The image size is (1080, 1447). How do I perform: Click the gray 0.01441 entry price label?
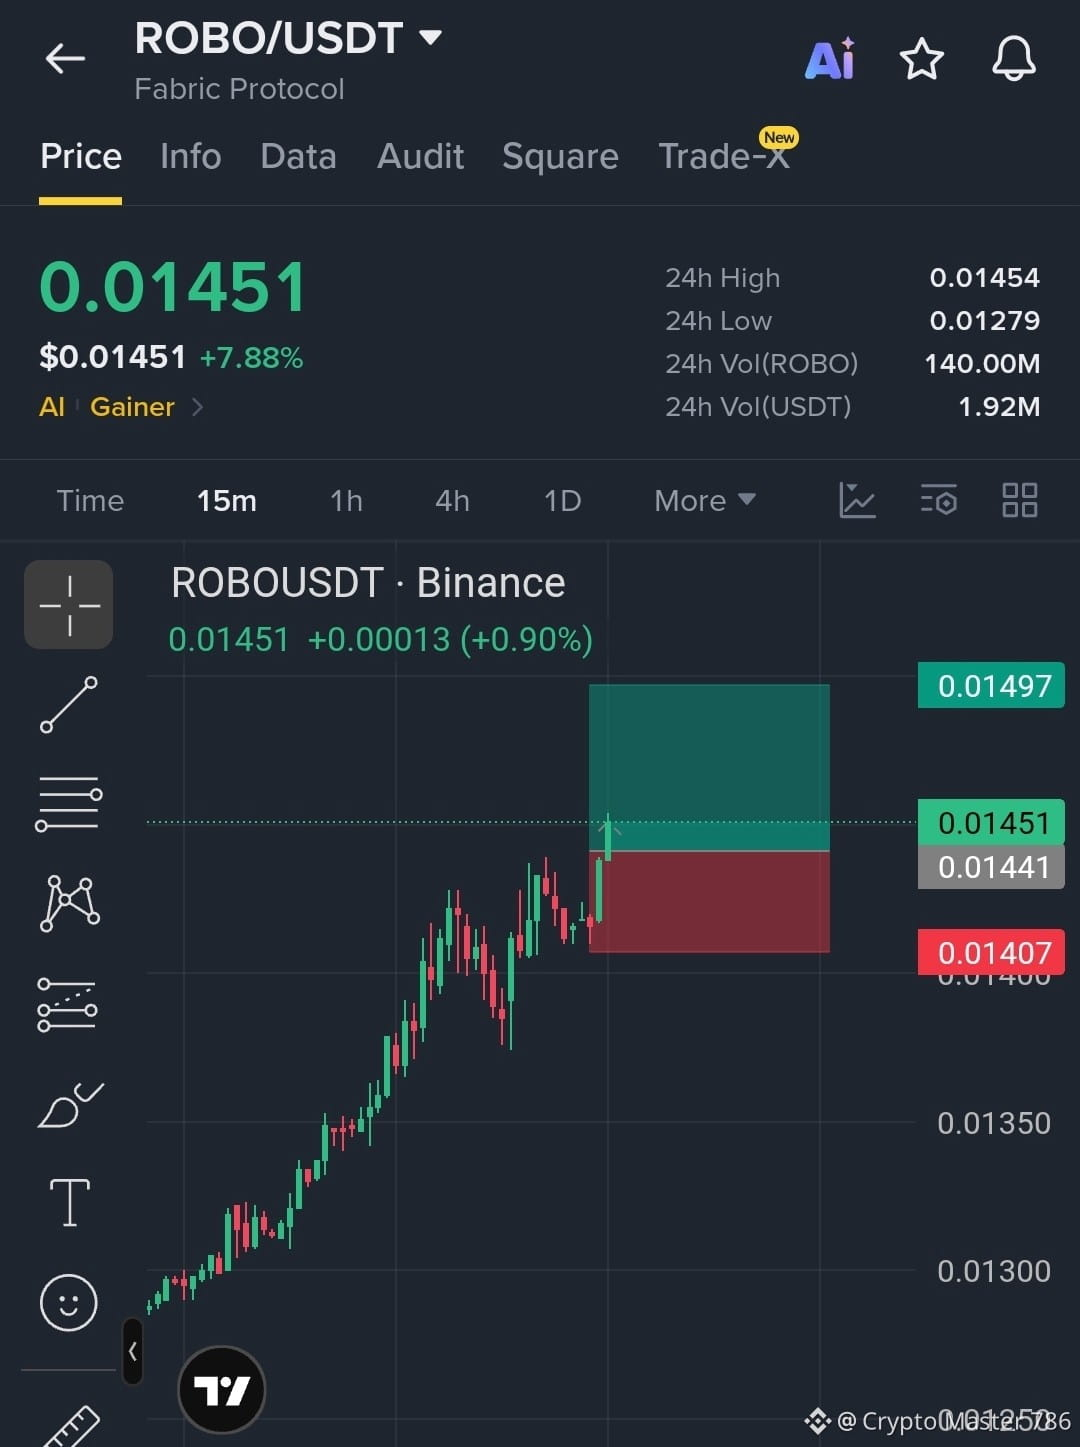pyautogui.click(x=991, y=867)
